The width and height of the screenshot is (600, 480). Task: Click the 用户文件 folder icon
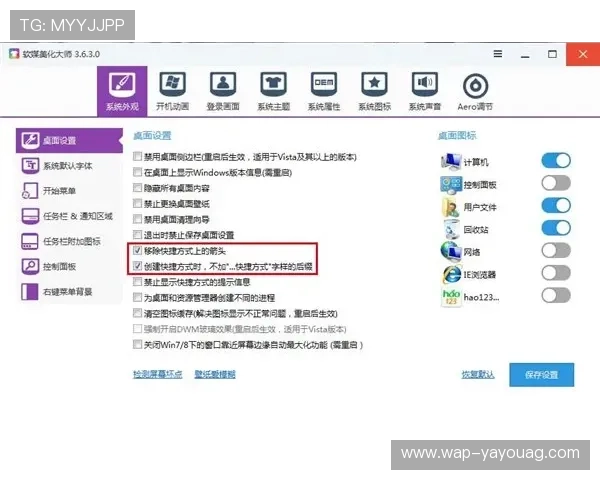point(451,207)
